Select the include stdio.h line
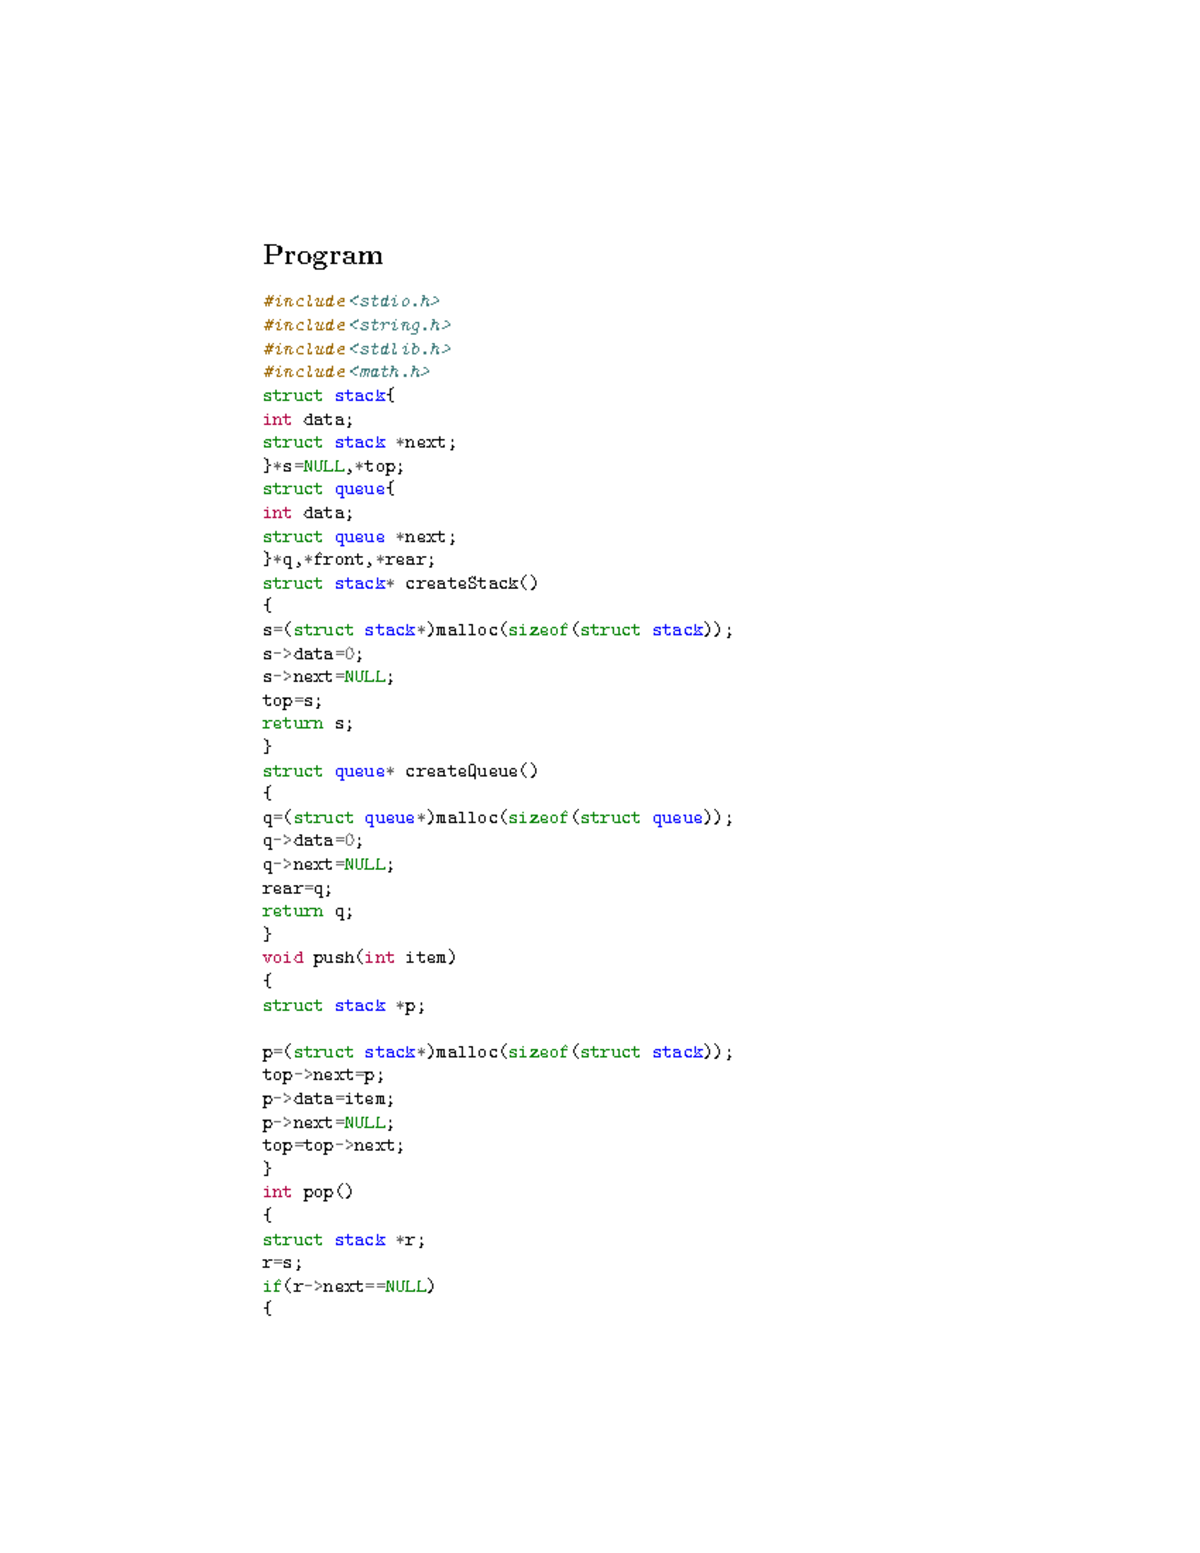This screenshot has width=1200, height=1553. click(x=354, y=301)
